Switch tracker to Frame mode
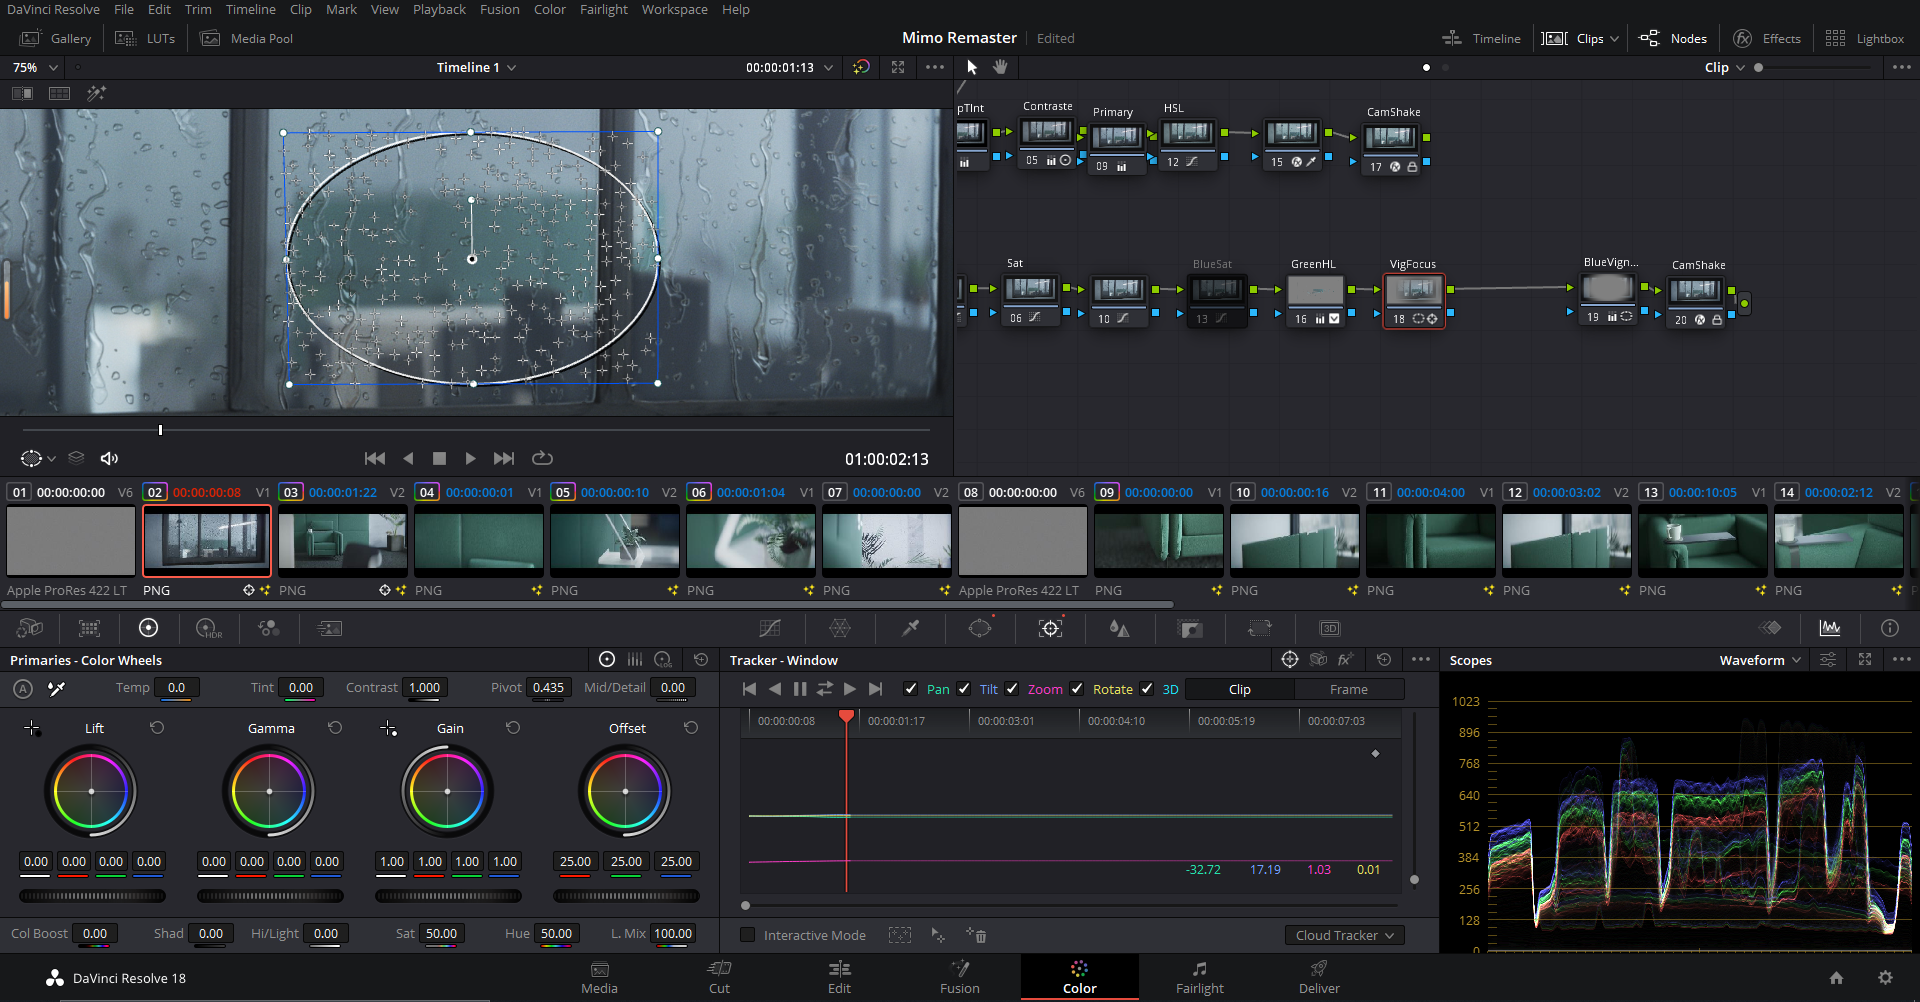The image size is (1920, 1002). click(1348, 689)
